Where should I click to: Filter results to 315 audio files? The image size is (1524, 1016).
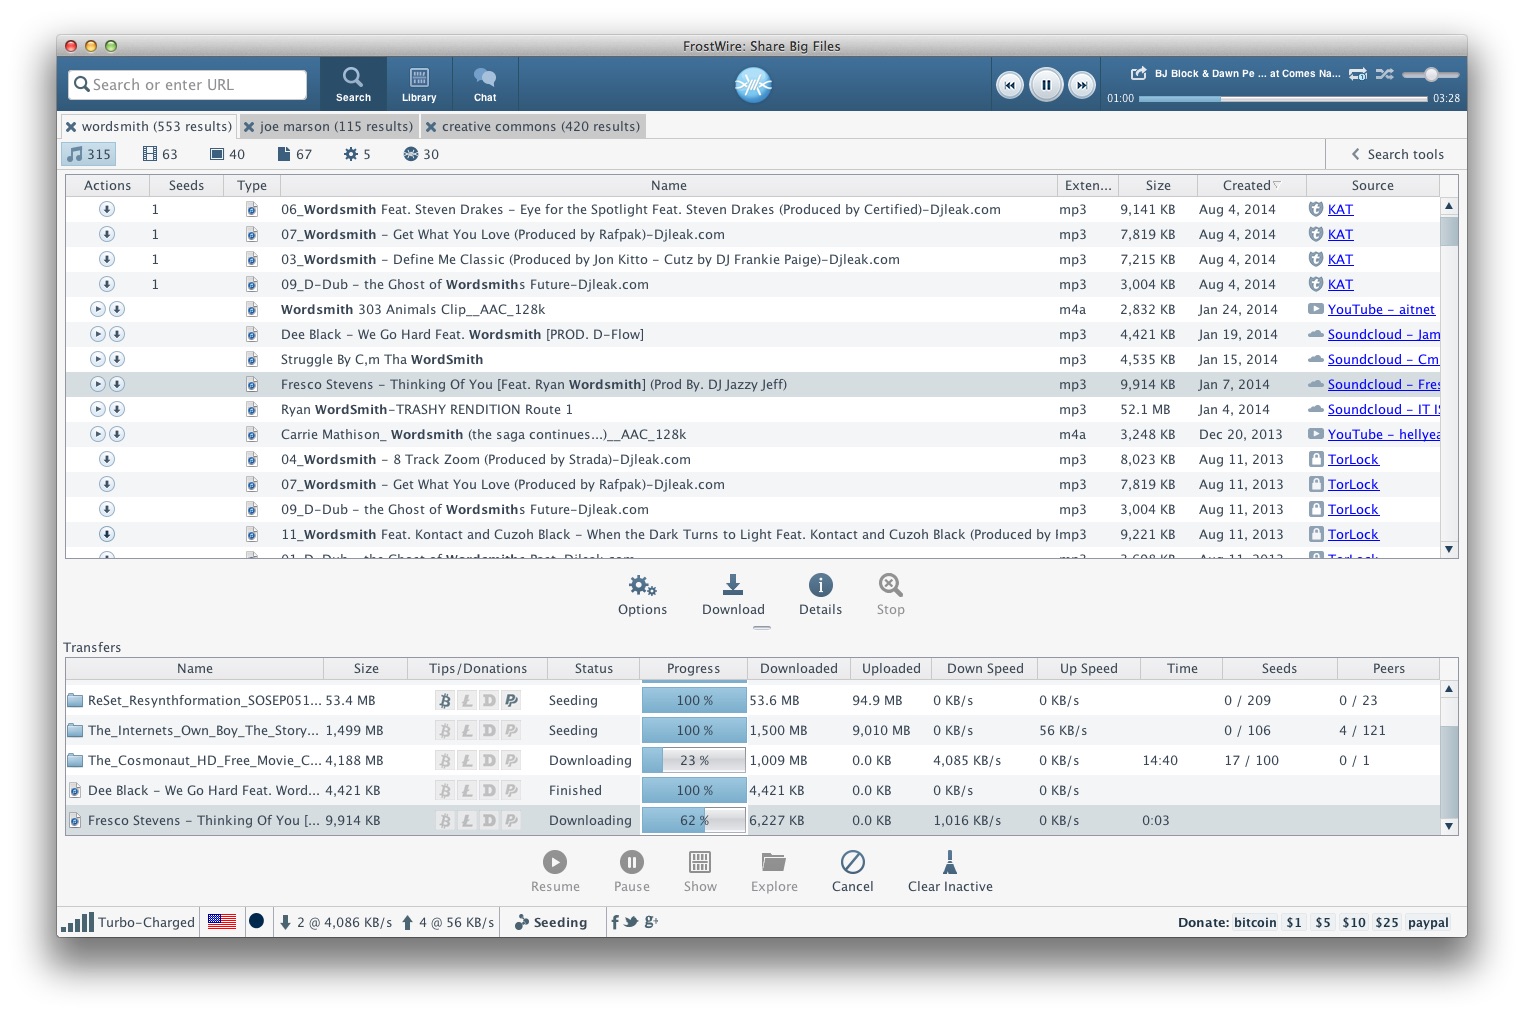89,154
